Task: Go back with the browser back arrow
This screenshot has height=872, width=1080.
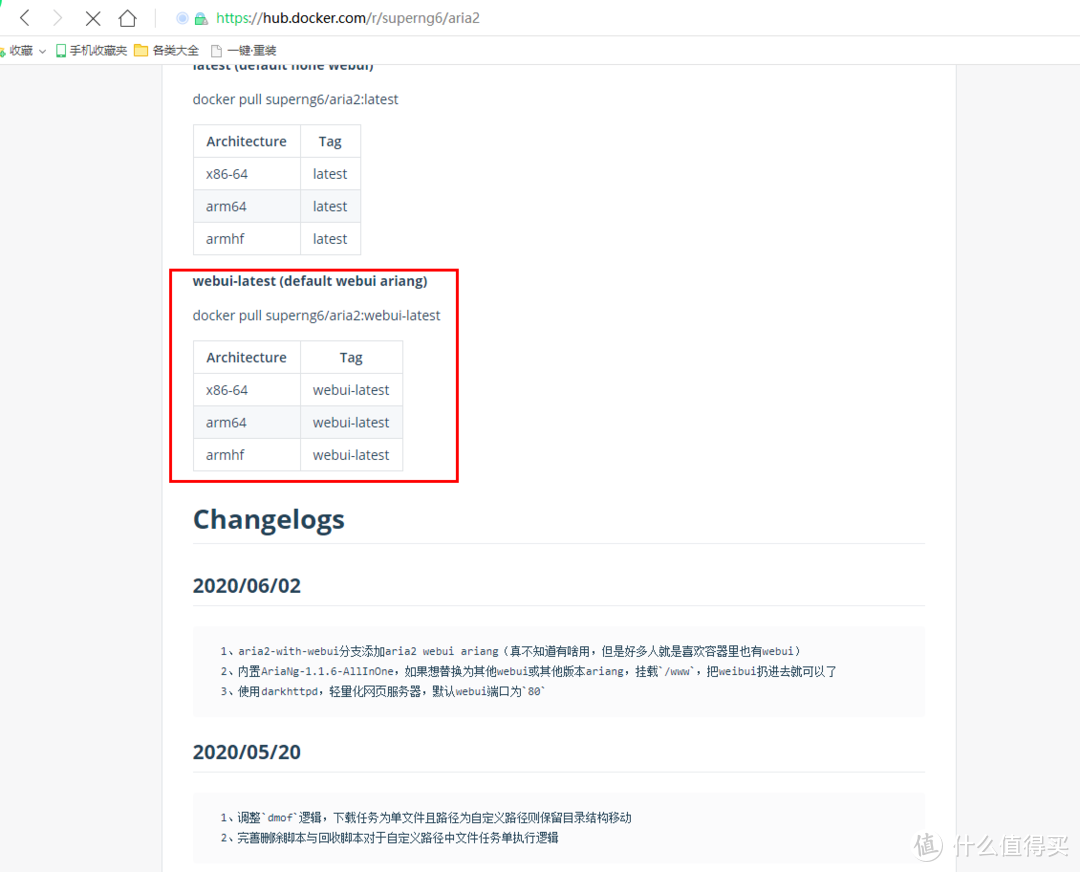Action: point(25,18)
